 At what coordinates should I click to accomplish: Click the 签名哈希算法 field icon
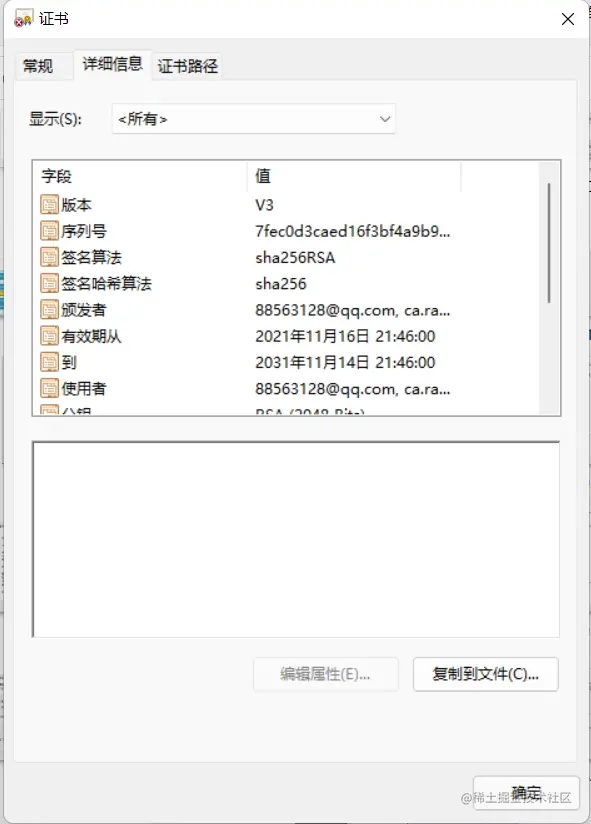pos(49,283)
